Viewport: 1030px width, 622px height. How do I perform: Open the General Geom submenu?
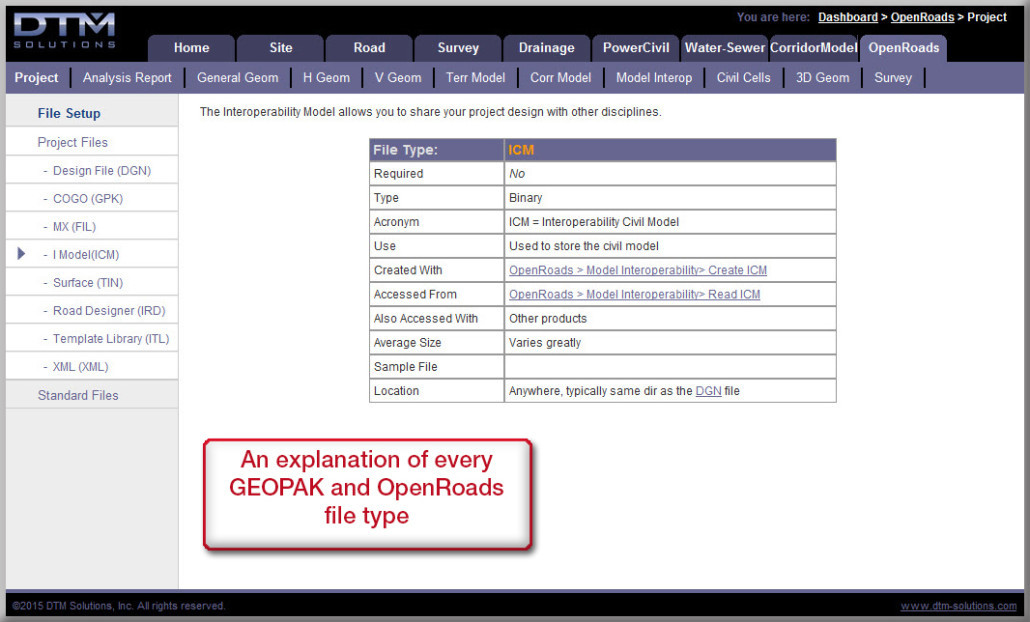pos(238,78)
